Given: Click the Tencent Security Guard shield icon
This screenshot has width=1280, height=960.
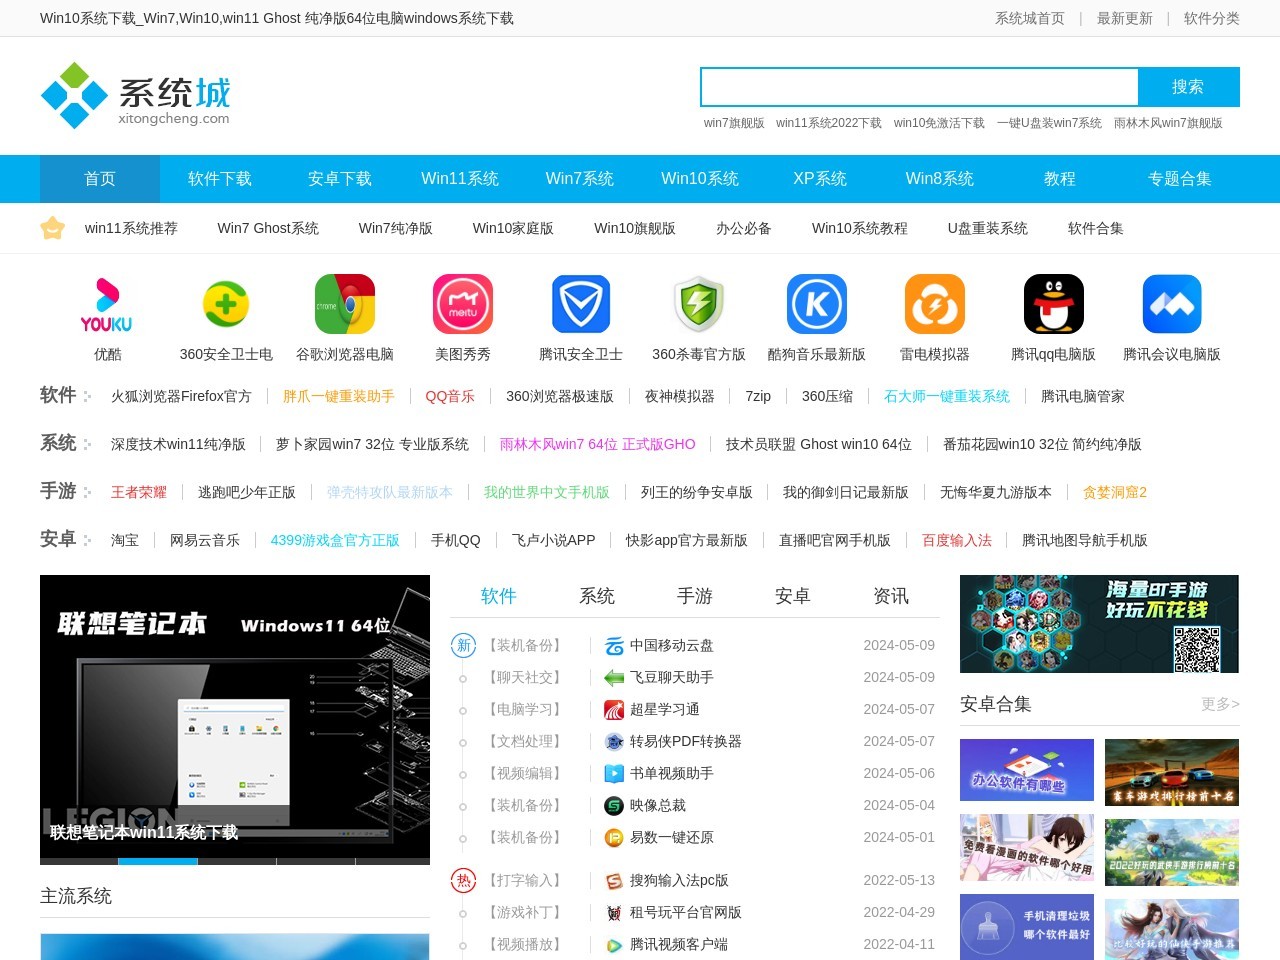Looking at the screenshot, I should (581, 304).
